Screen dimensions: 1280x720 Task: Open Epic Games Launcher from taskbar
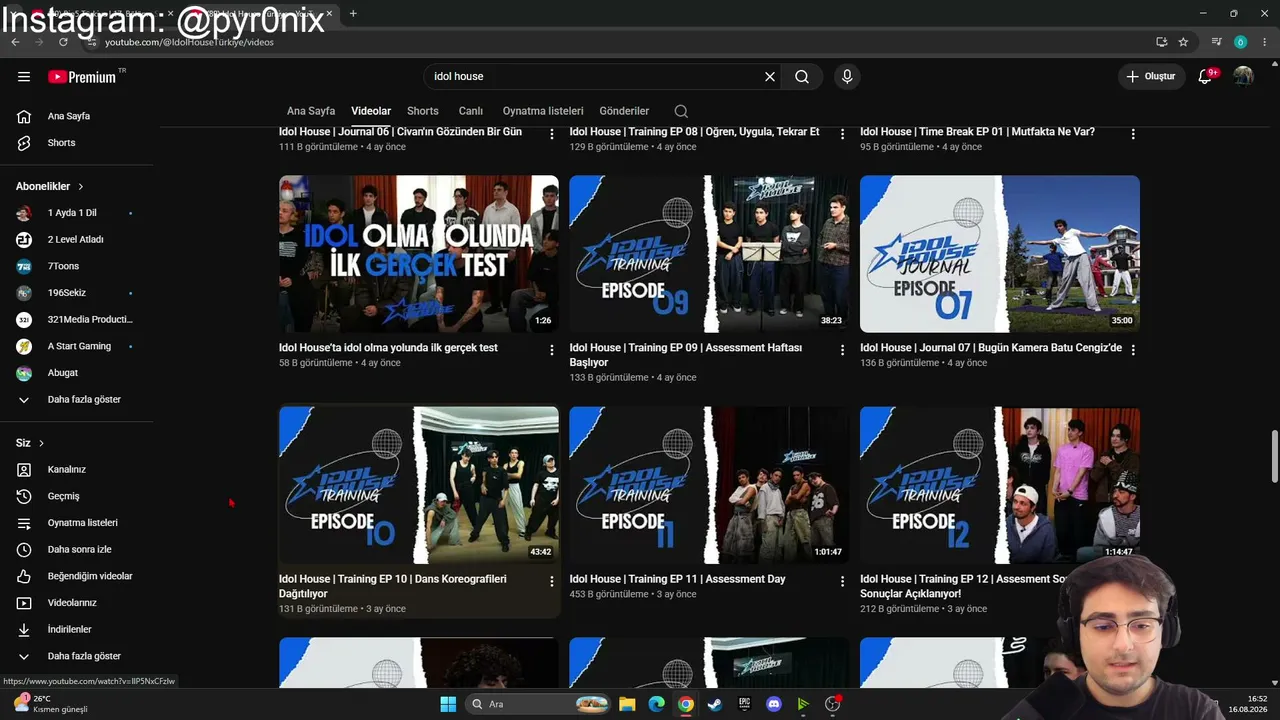pyautogui.click(x=744, y=704)
